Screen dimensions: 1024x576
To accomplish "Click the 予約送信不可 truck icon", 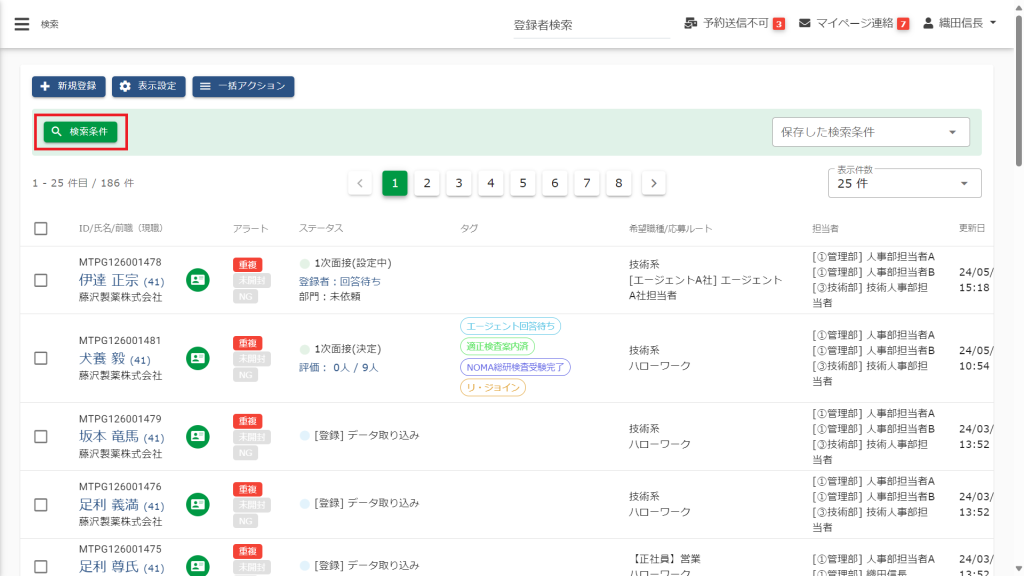I will 691,23.
